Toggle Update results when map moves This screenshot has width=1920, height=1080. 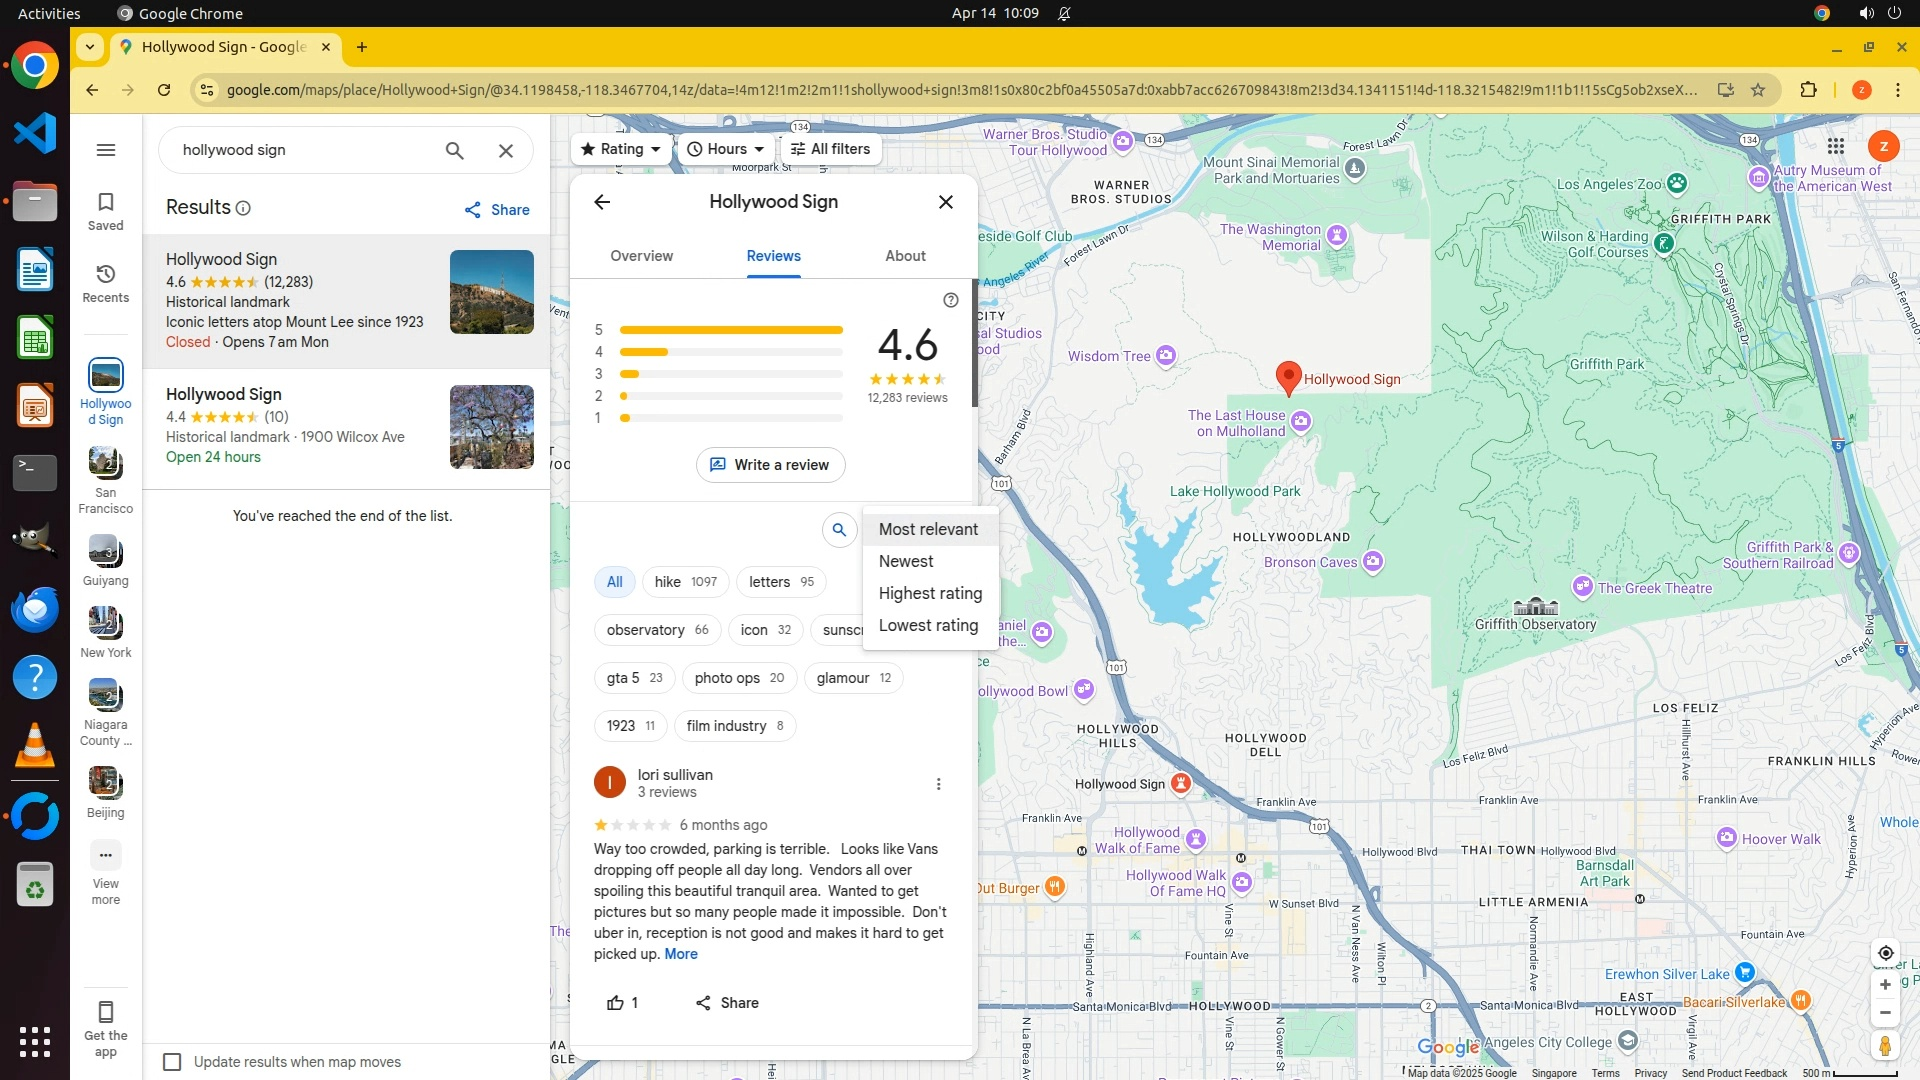(172, 1062)
